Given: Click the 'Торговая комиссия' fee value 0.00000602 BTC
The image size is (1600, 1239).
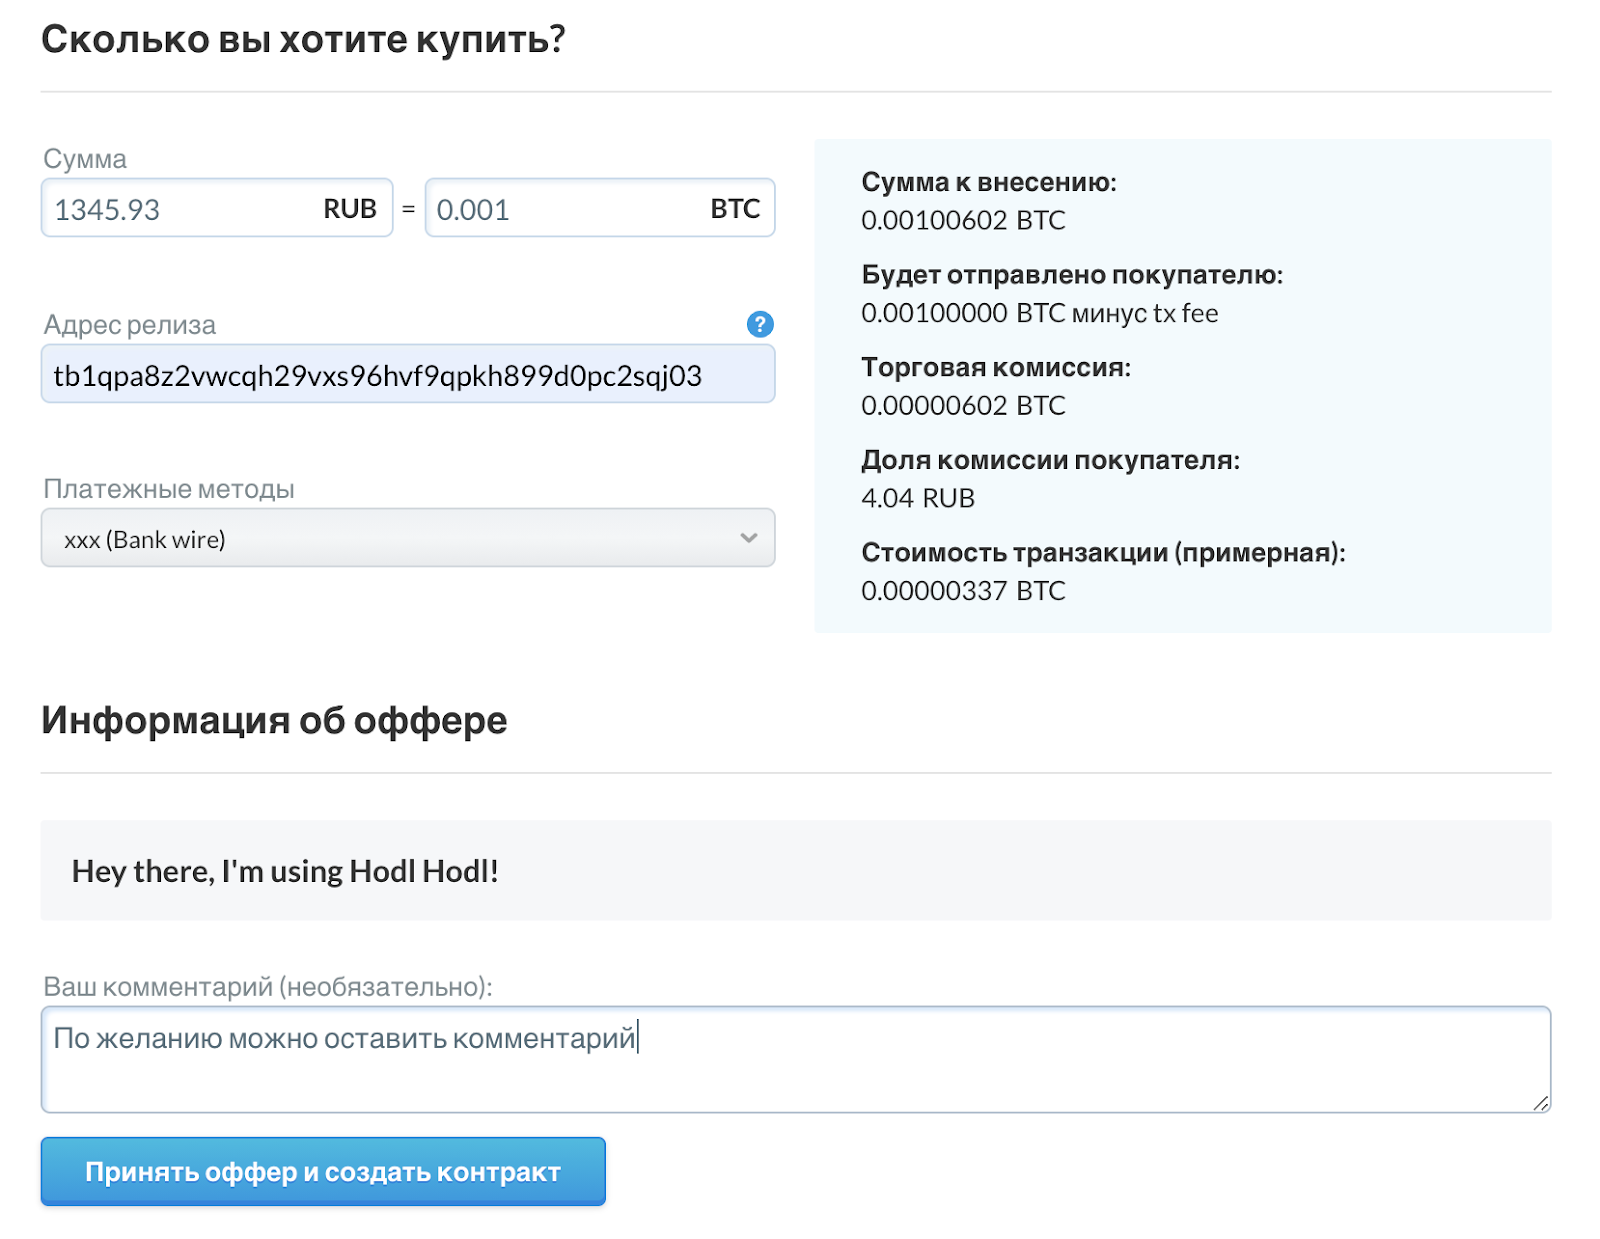Looking at the screenshot, I should click(x=963, y=405).
